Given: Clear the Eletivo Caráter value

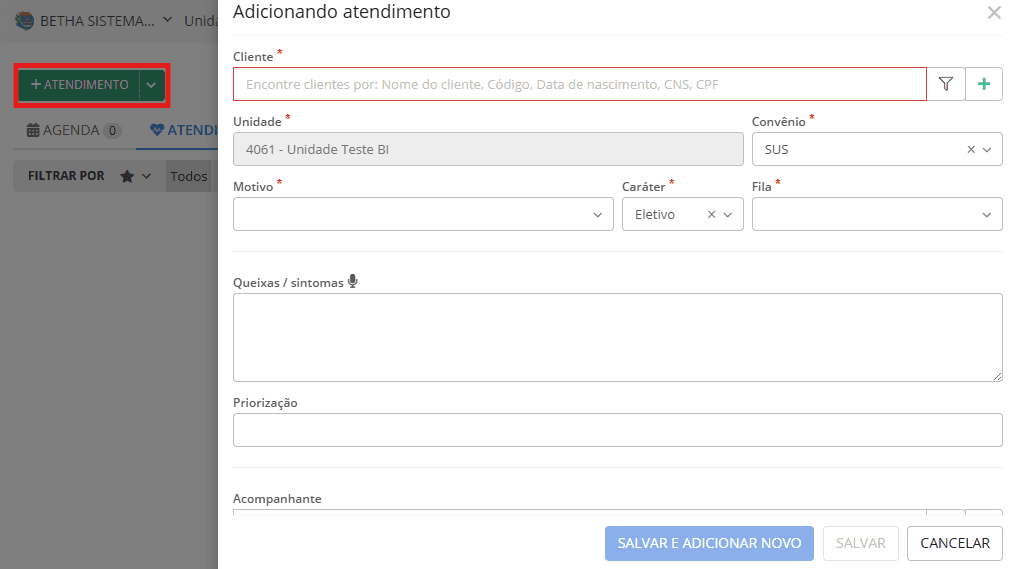Looking at the screenshot, I should [711, 214].
